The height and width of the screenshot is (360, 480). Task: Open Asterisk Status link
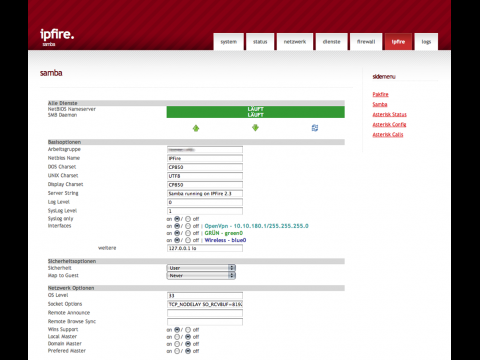[x=389, y=114]
